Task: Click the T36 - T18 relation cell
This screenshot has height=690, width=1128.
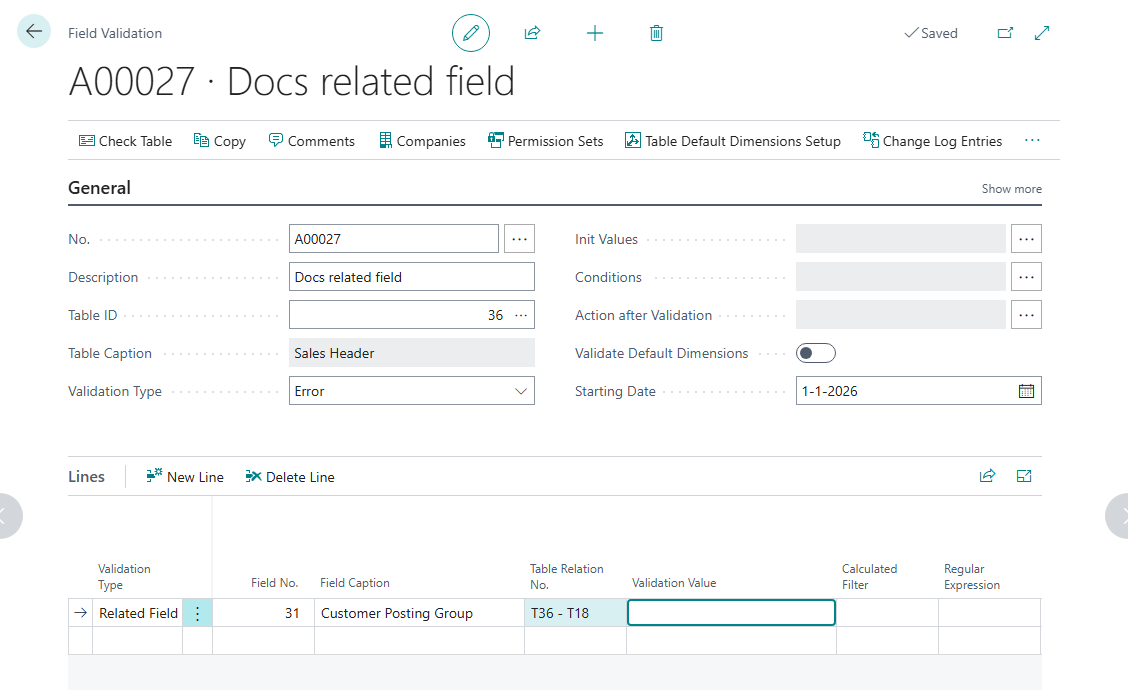Action: pyautogui.click(x=576, y=613)
